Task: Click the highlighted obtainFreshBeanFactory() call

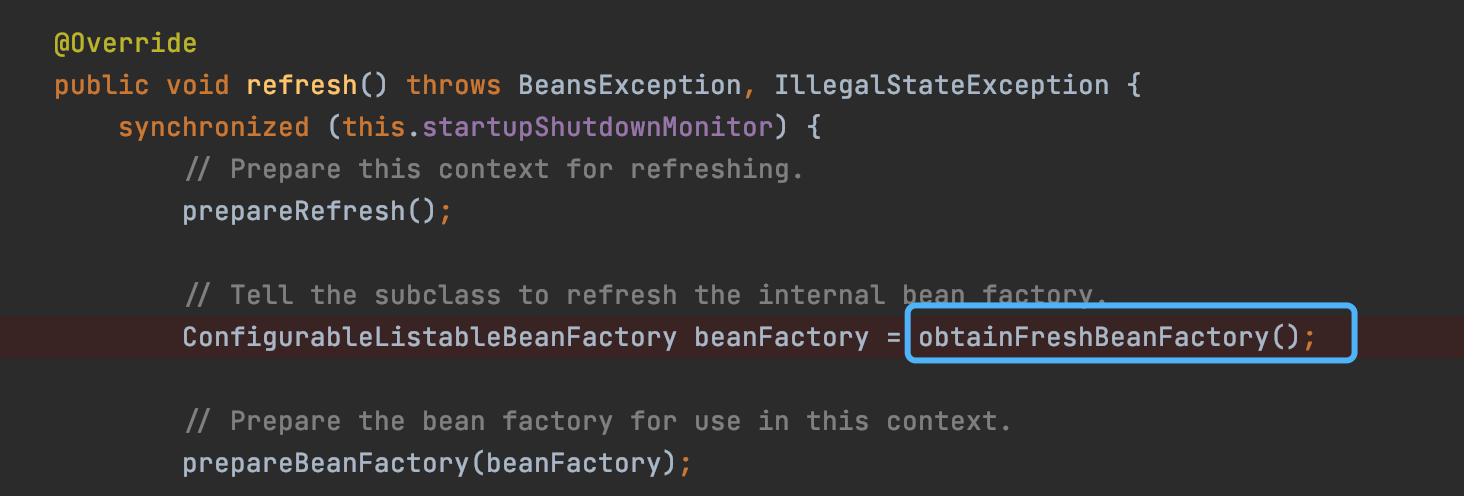Action: click(x=1110, y=337)
